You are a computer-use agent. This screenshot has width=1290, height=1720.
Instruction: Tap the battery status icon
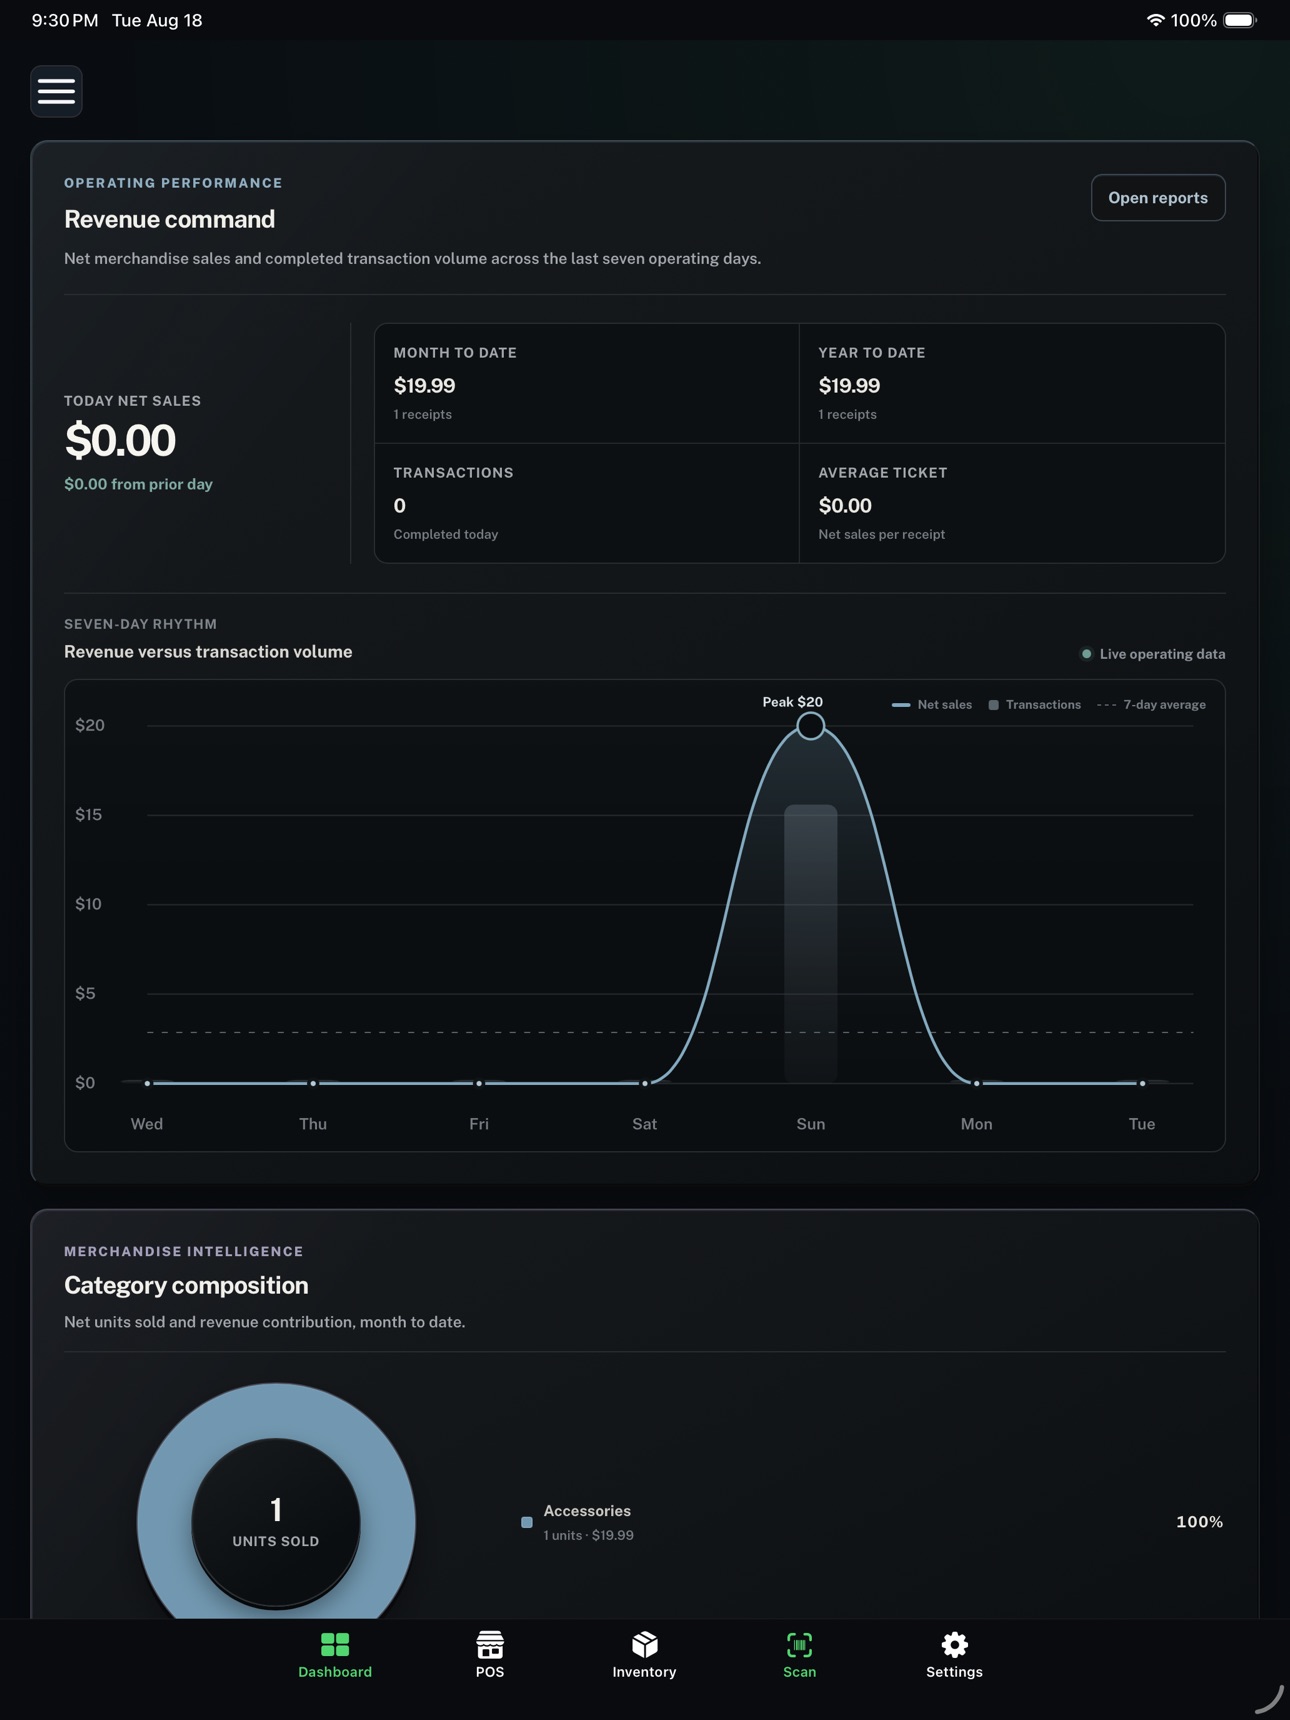1240,20
